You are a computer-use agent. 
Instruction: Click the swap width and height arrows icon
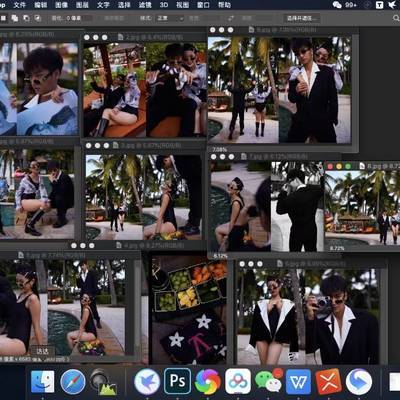click(231, 18)
